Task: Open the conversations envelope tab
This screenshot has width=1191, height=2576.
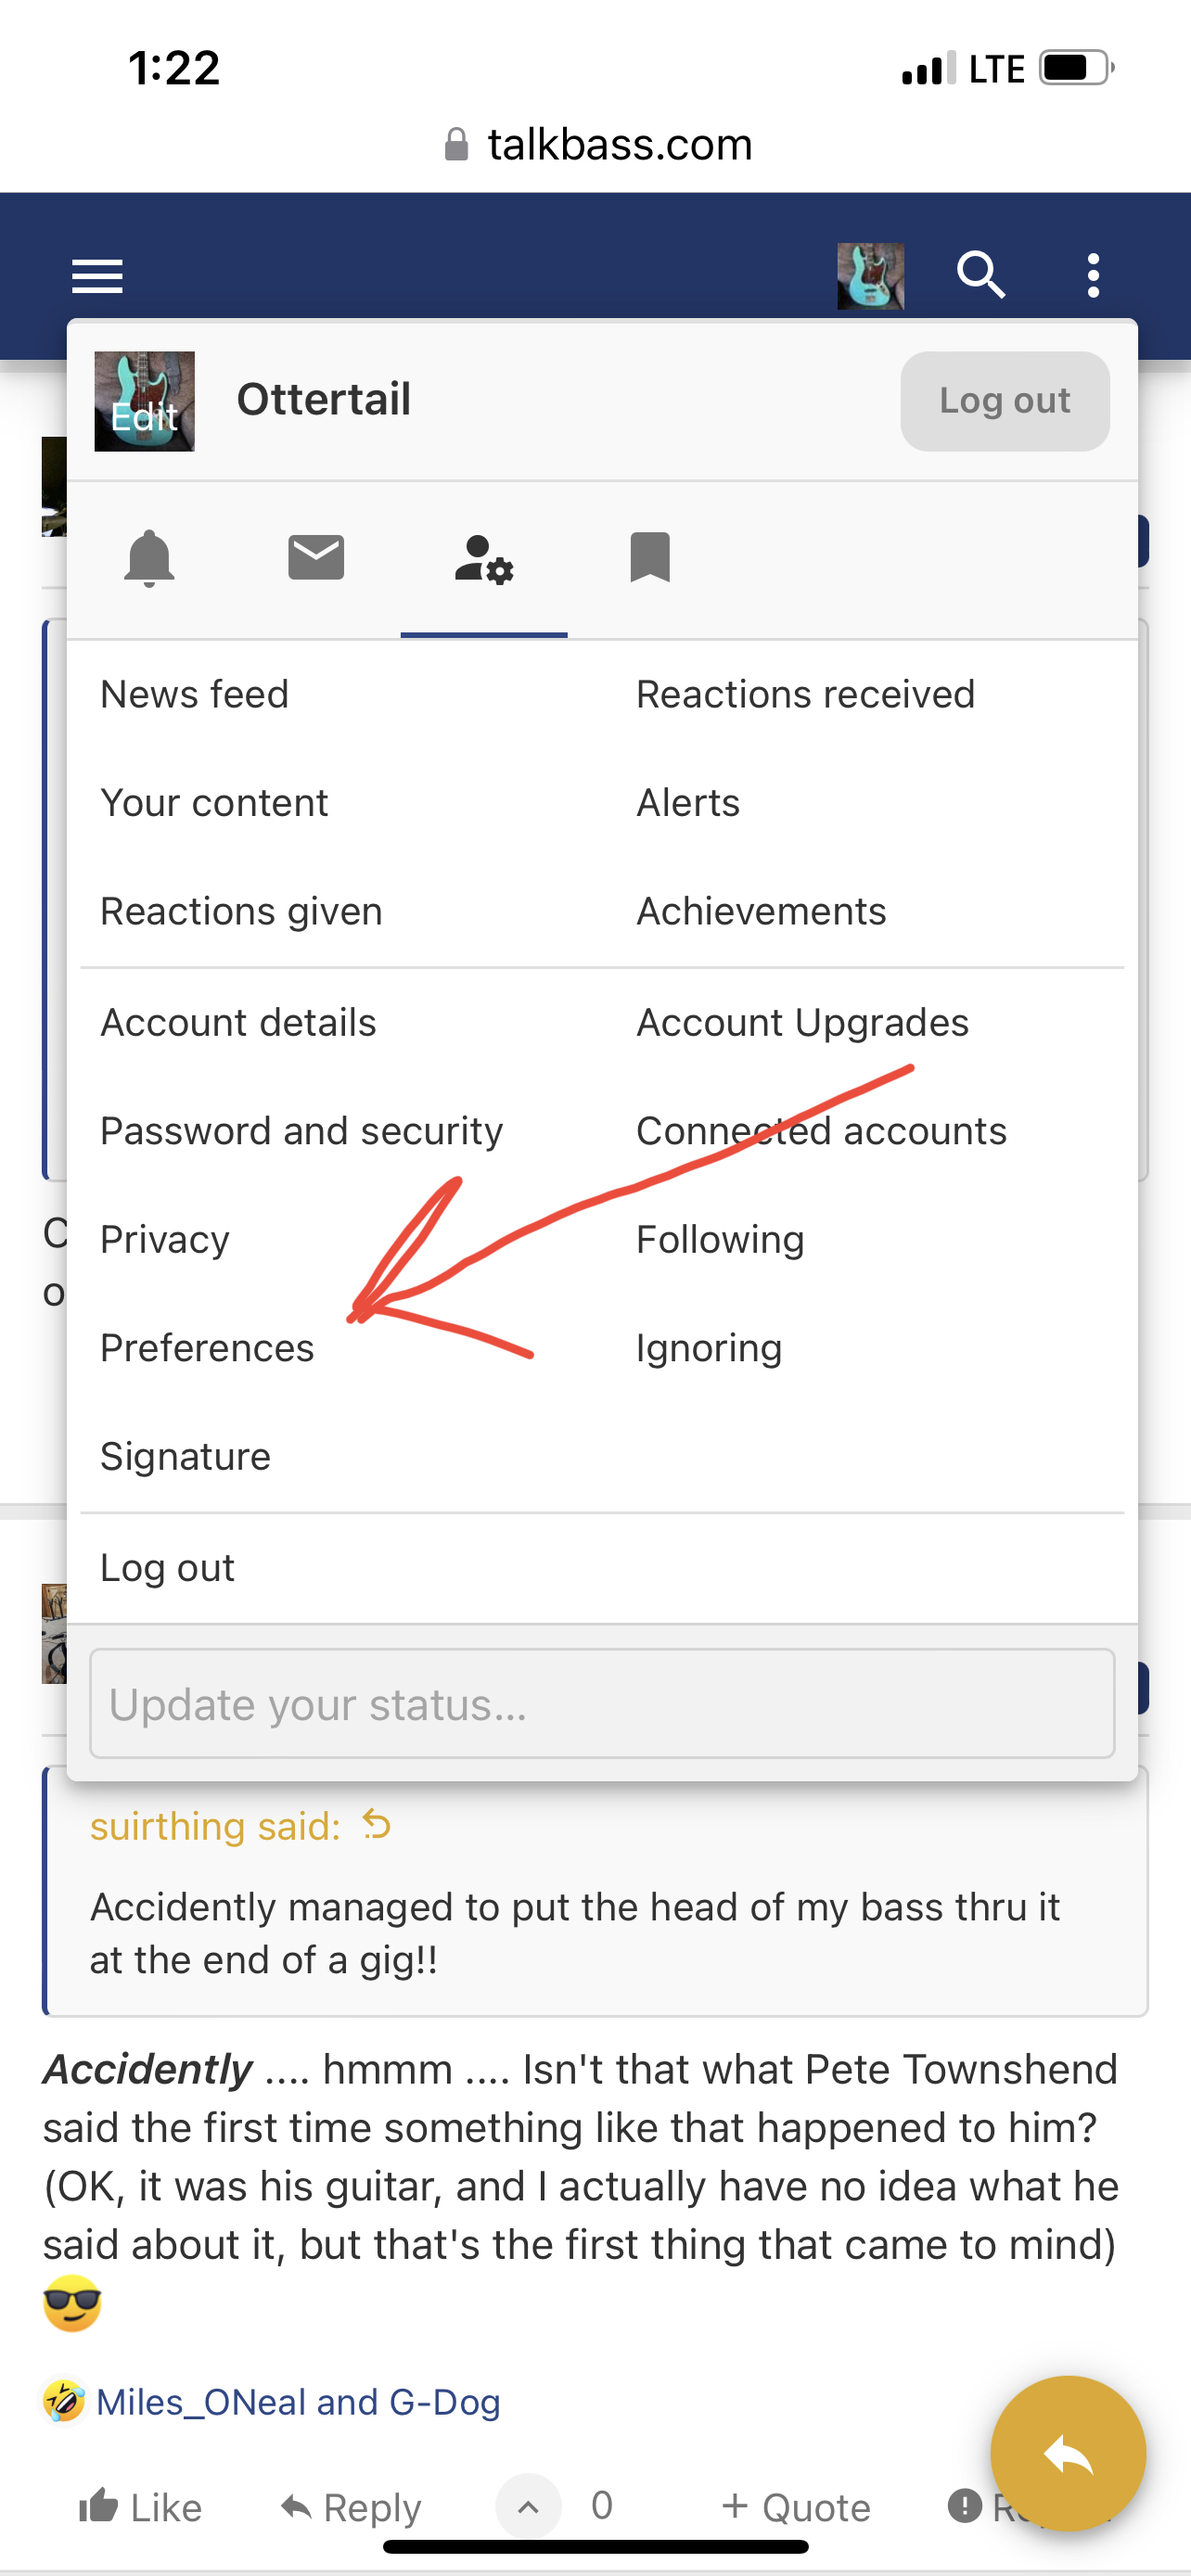Action: tap(316, 557)
